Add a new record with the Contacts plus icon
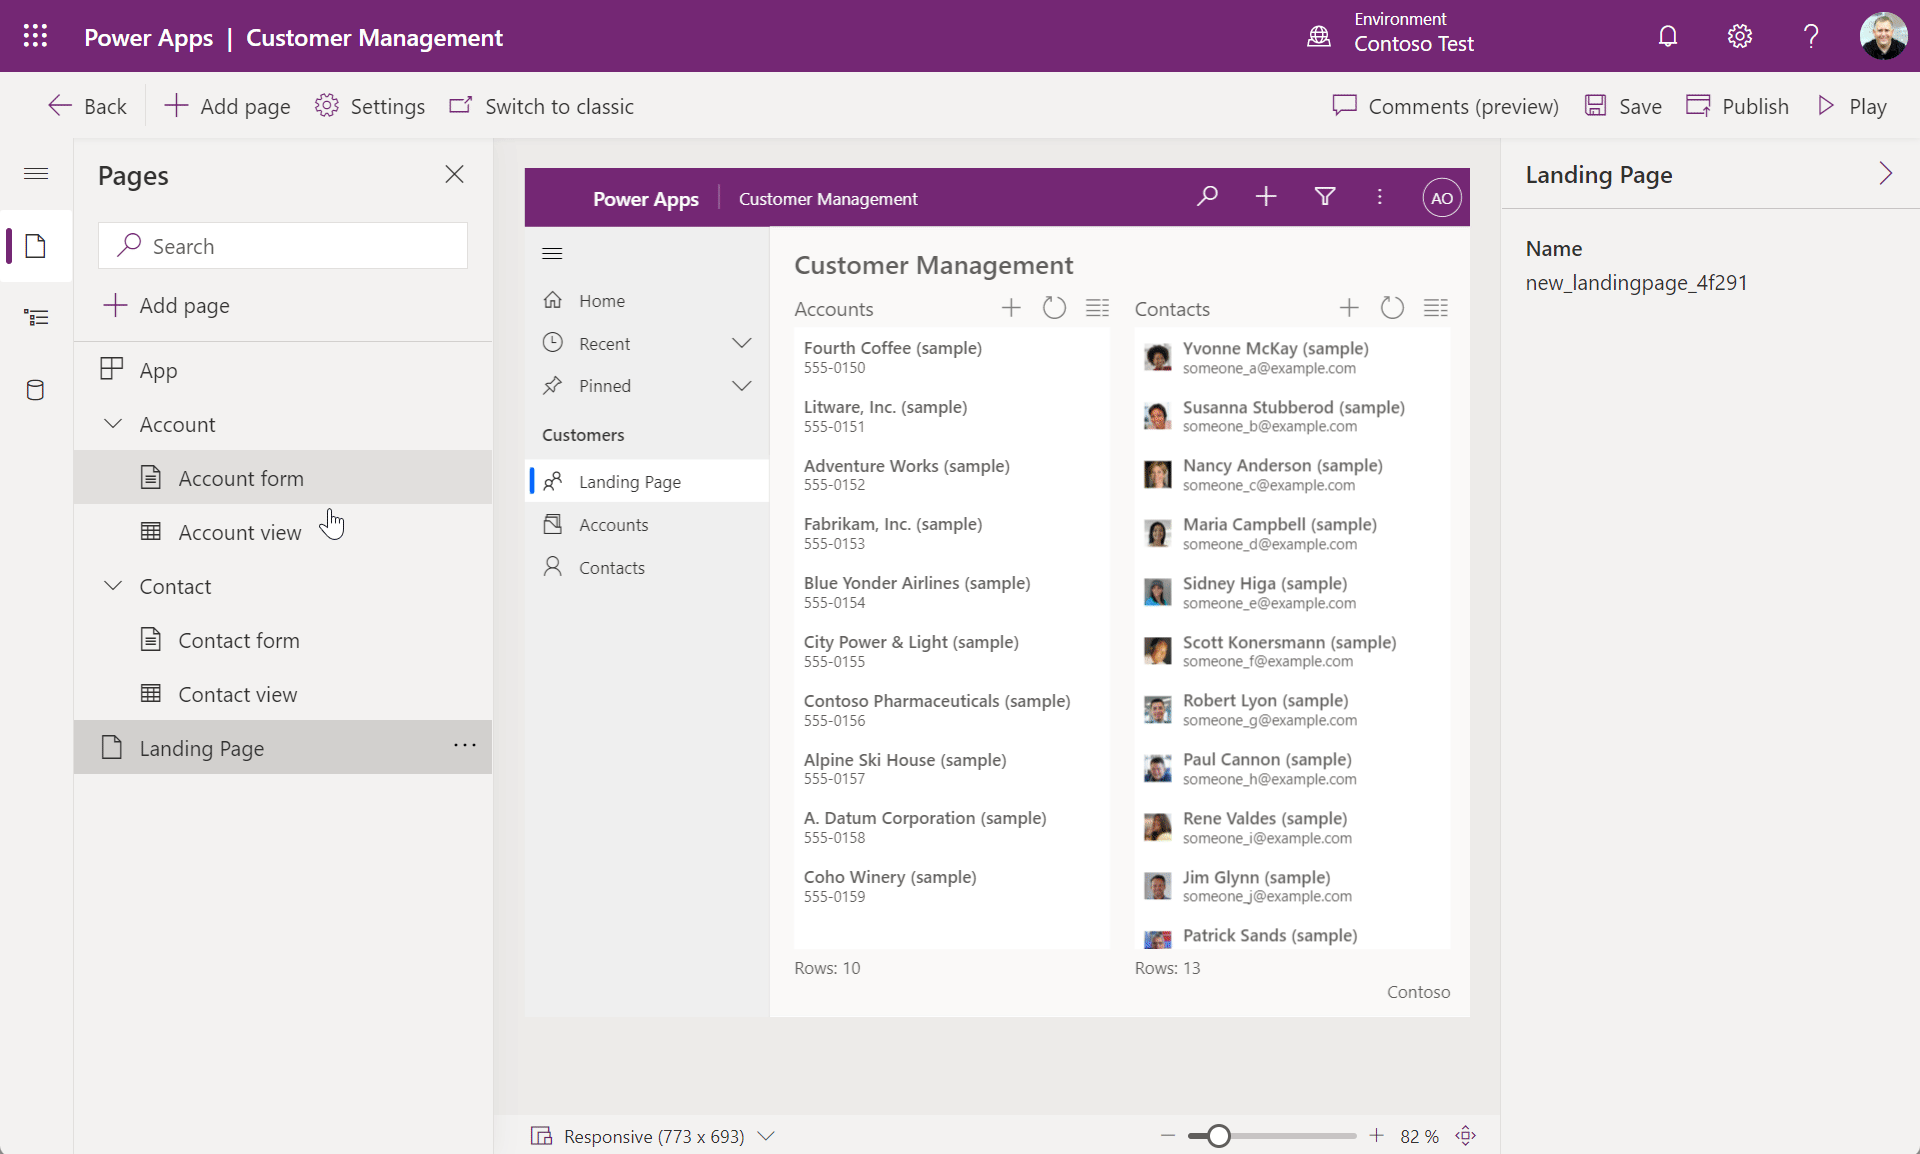The height and width of the screenshot is (1154, 1920). pos(1348,308)
